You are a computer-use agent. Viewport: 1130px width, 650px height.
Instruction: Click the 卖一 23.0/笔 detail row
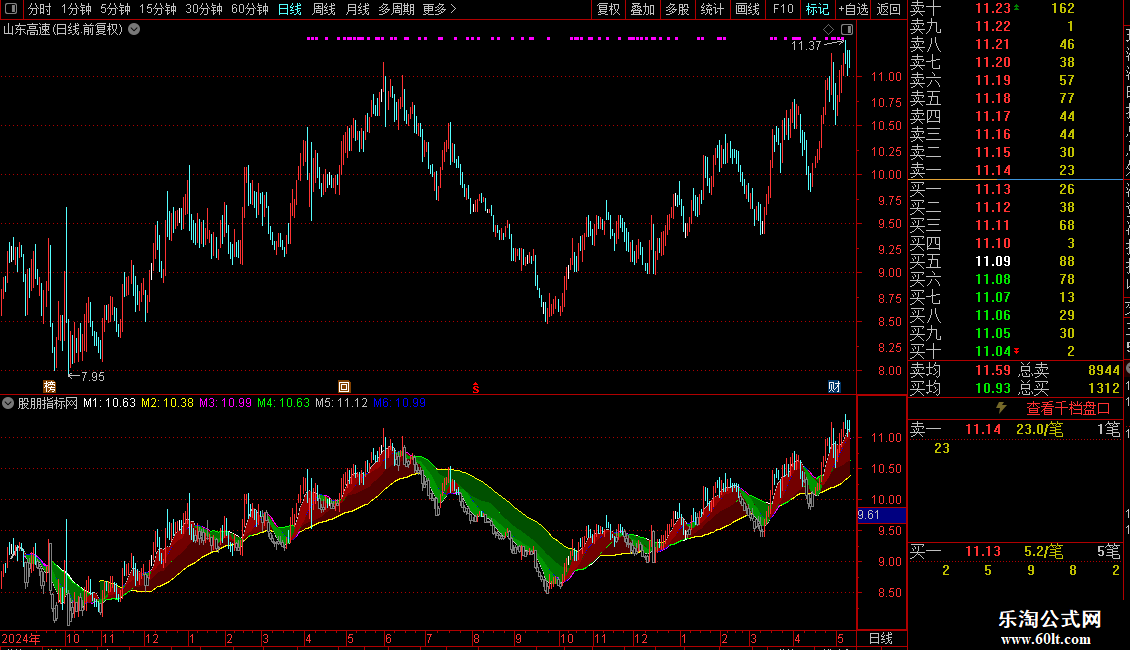pos(1015,430)
